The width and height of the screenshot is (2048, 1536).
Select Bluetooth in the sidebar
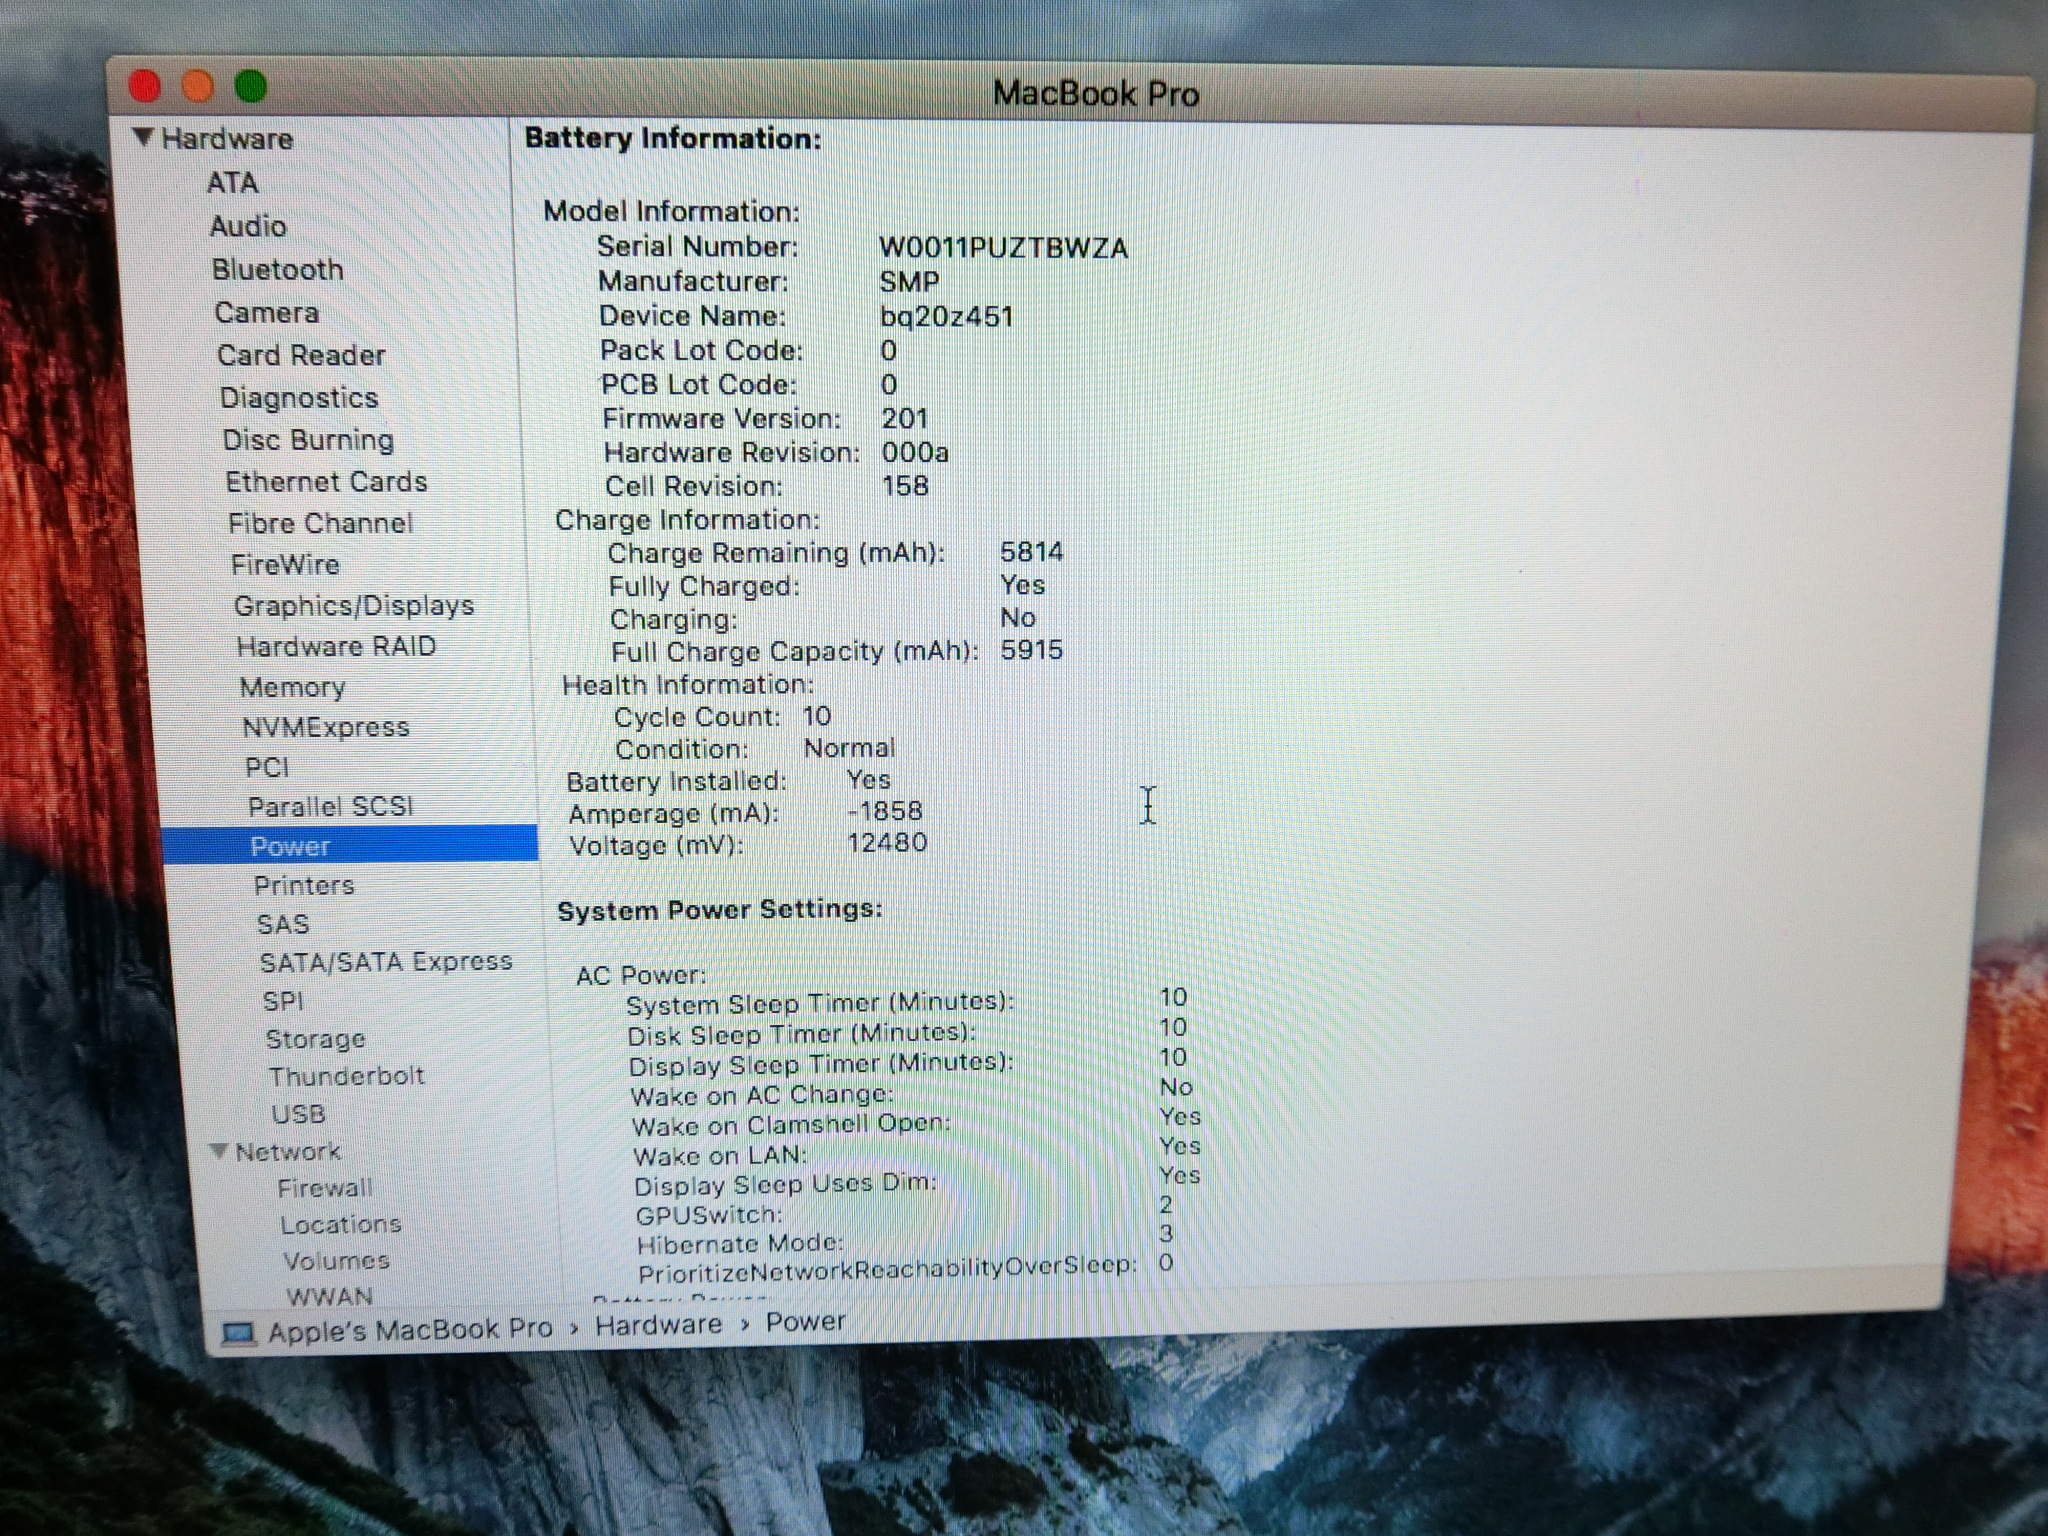click(x=277, y=270)
